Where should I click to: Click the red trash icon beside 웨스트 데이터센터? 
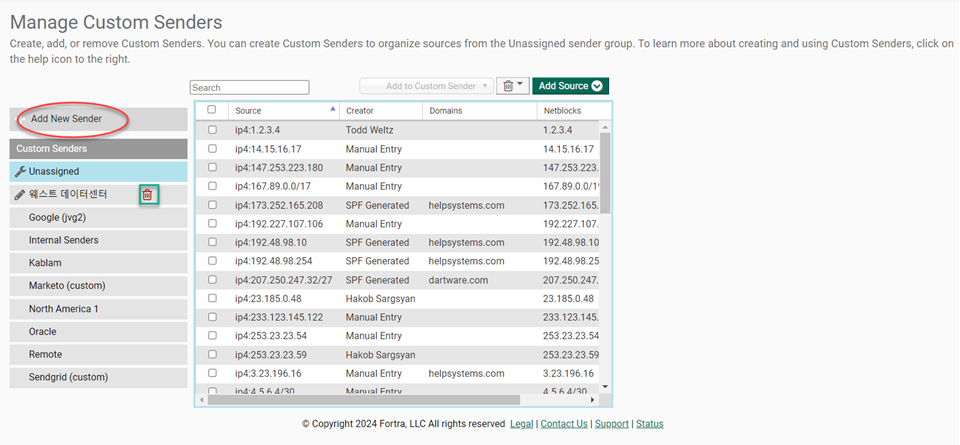click(148, 195)
